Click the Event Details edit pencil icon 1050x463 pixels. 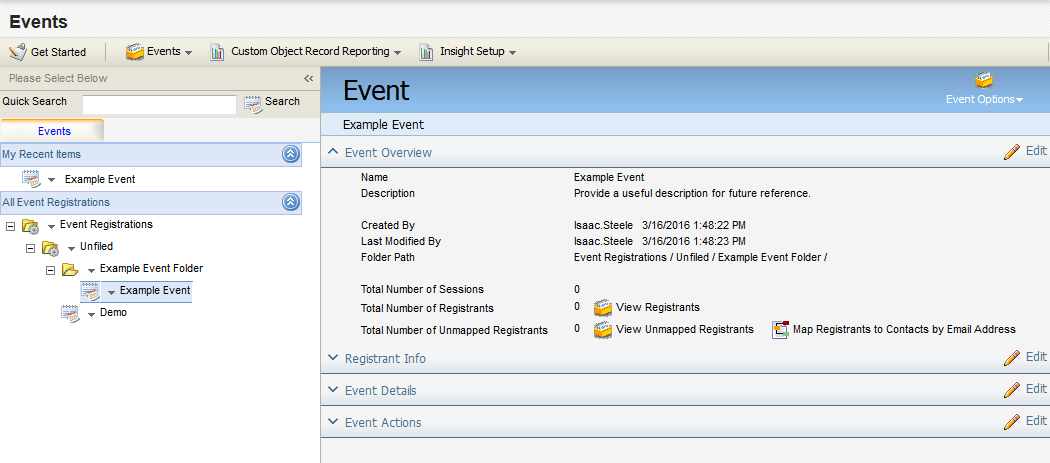tap(1012, 389)
